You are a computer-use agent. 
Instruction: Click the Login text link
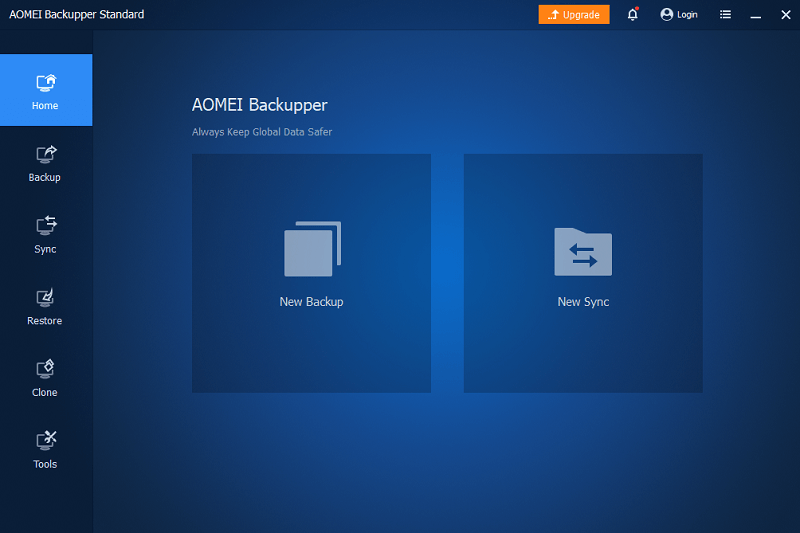(687, 15)
